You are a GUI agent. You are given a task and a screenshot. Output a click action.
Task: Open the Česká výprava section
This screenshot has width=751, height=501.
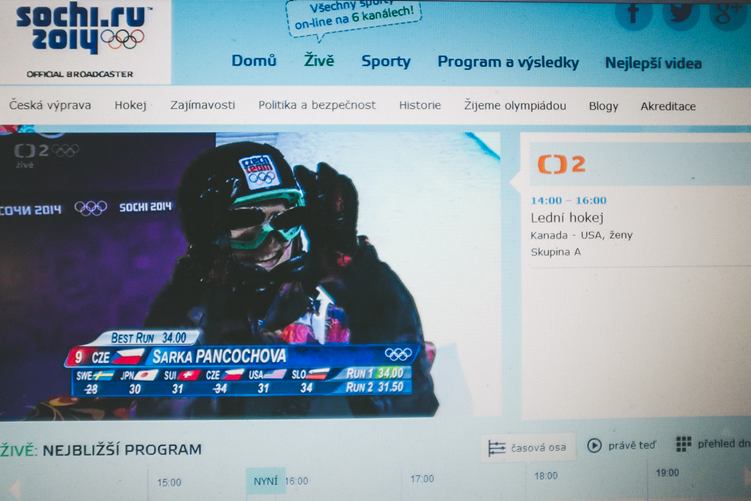click(50, 105)
